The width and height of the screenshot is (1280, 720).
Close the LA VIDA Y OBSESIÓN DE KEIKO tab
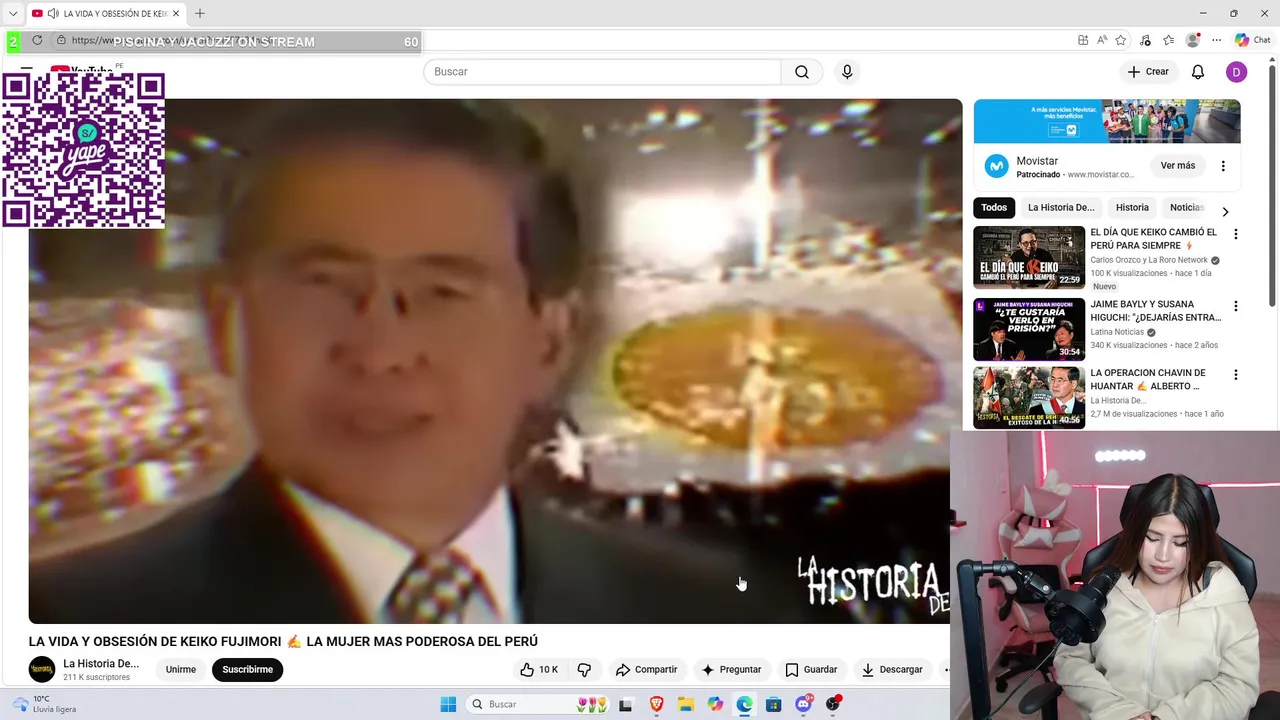pyautogui.click(x=176, y=13)
